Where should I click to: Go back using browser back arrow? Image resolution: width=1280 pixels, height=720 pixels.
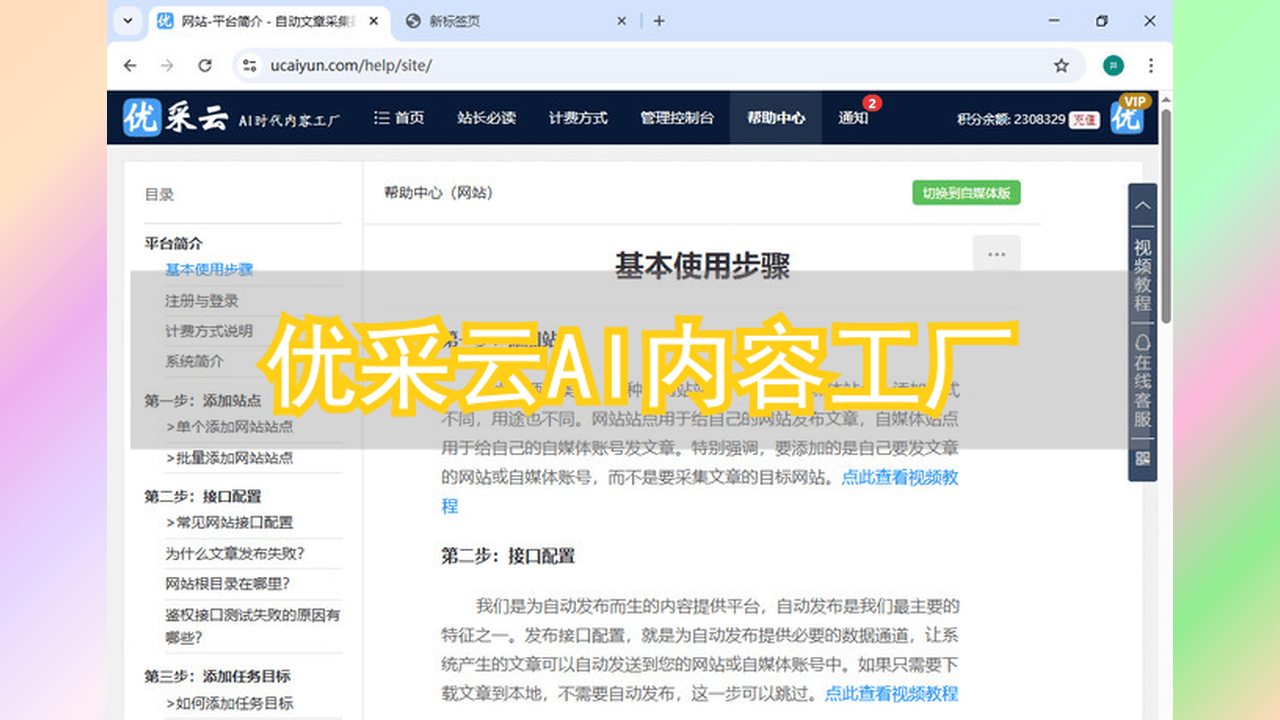130,66
